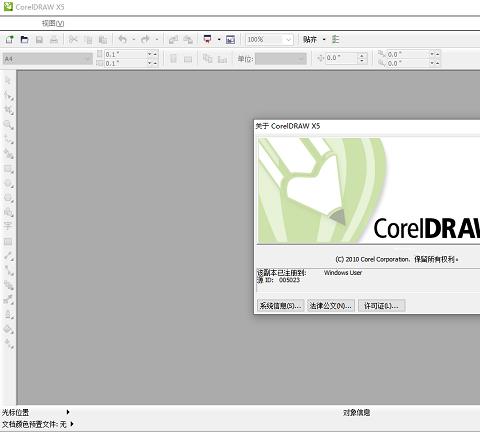Open Options via the icon beside 贴齐

point(336,40)
